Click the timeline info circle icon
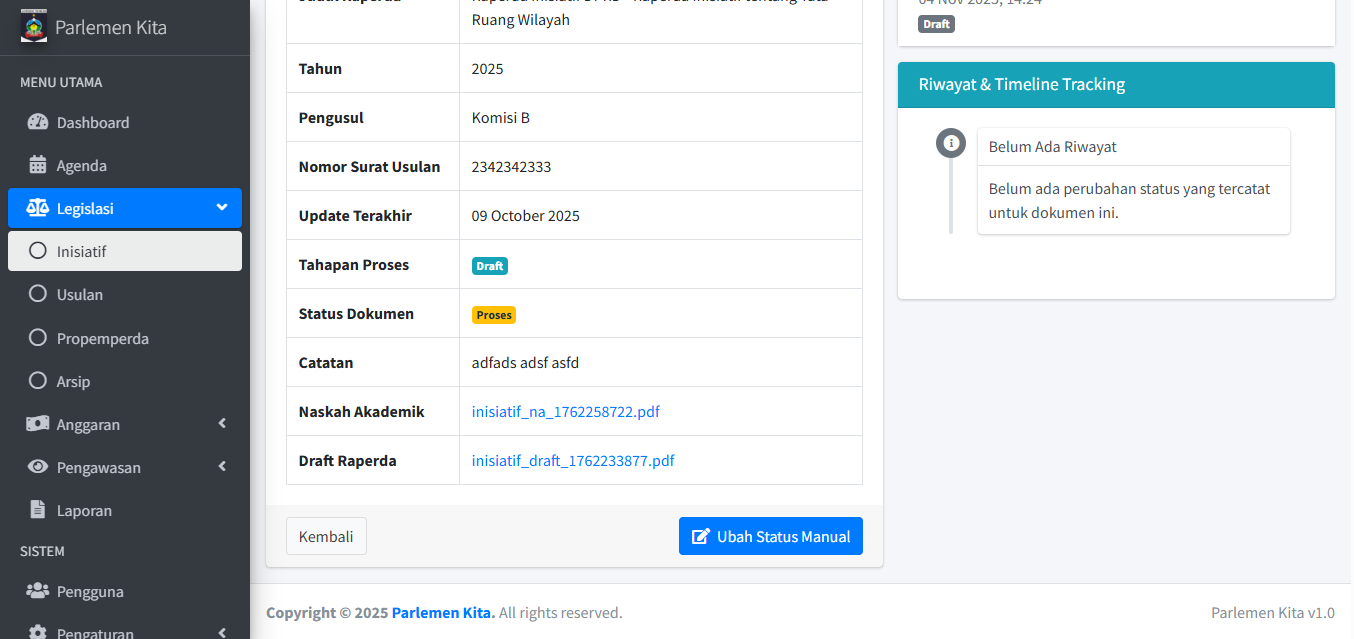 pyautogui.click(x=951, y=143)
